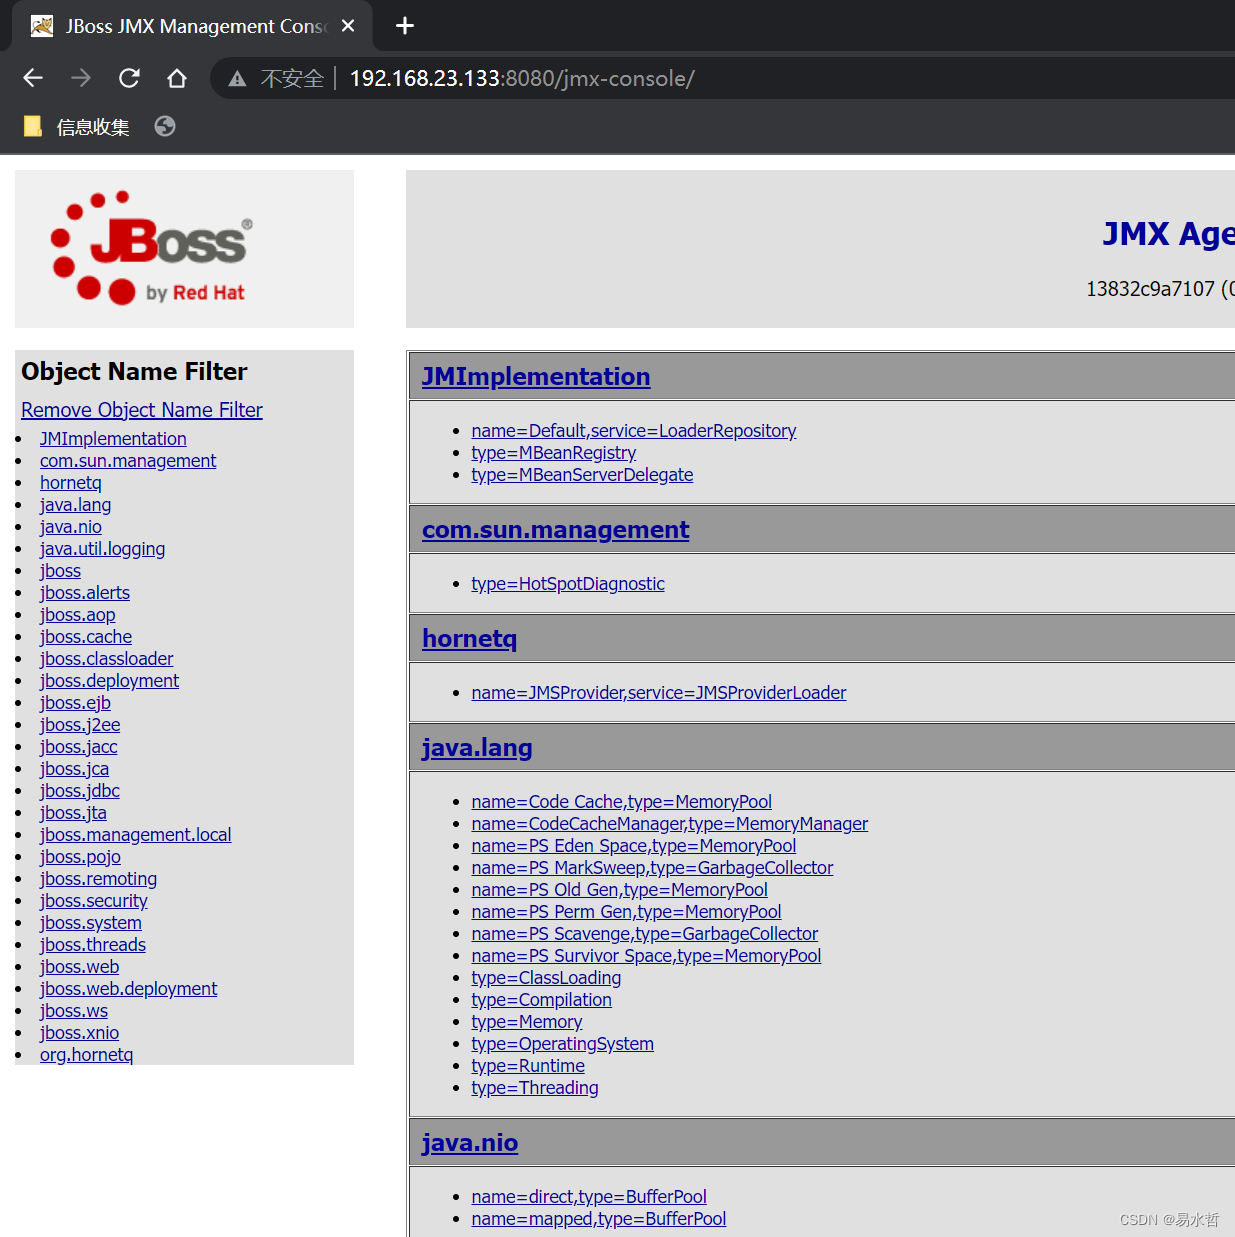
Task: Select jboss.xnio filter
Action: 80,1033
